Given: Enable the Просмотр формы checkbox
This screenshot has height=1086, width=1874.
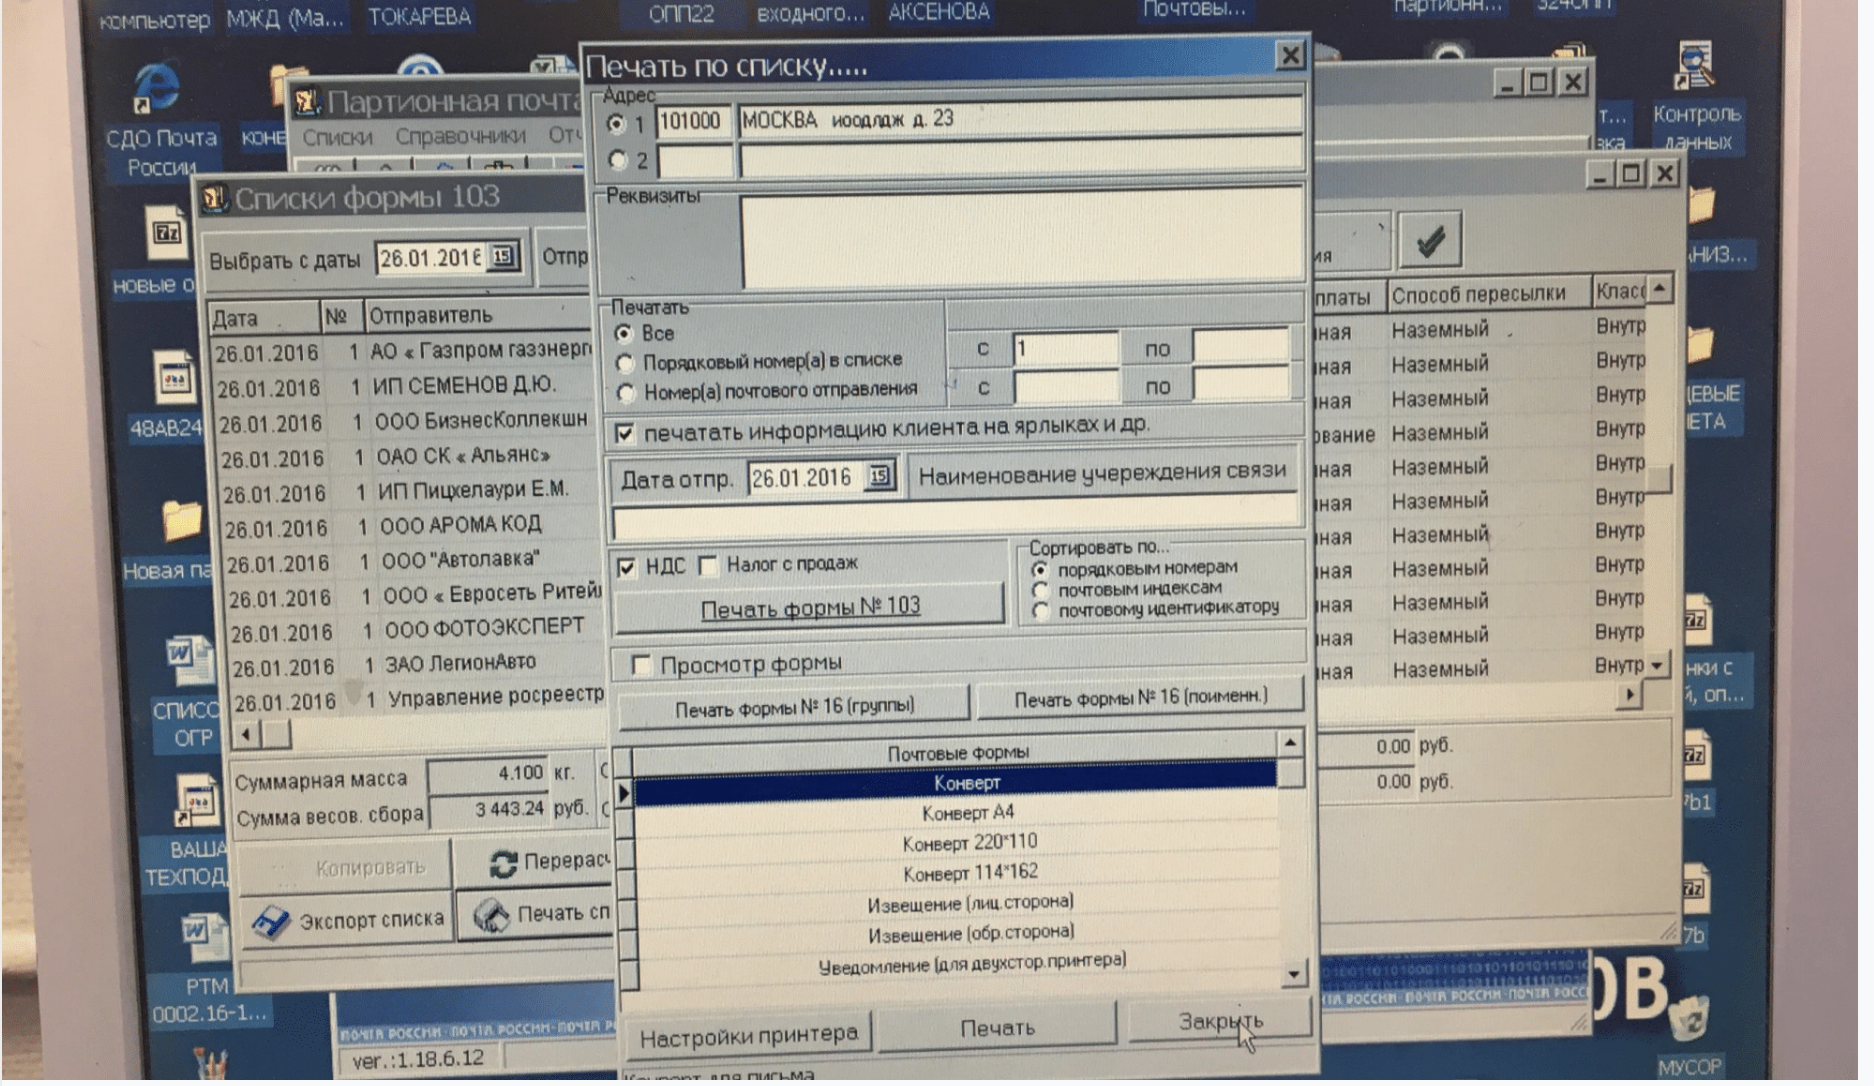Looking at the screenshot, I should point(642,664).
